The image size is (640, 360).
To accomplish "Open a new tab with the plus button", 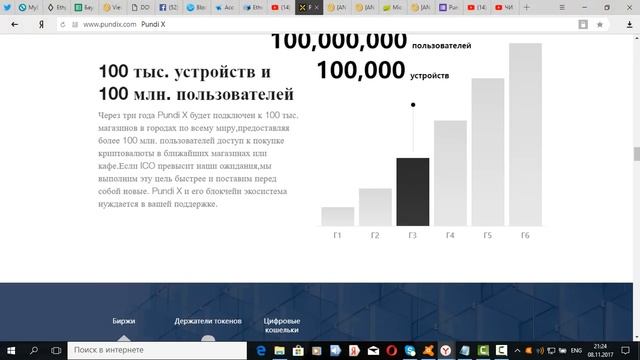I will tap(527, 7).
